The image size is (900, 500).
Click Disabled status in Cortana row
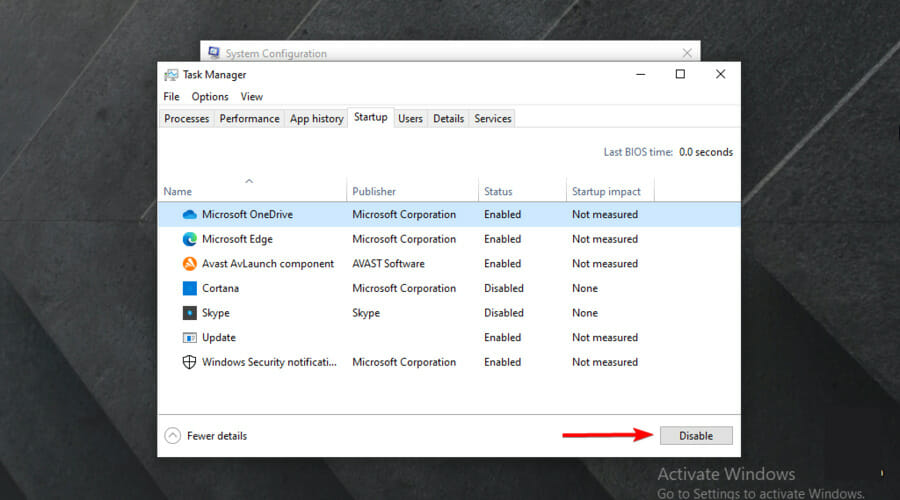pos(503,288)
